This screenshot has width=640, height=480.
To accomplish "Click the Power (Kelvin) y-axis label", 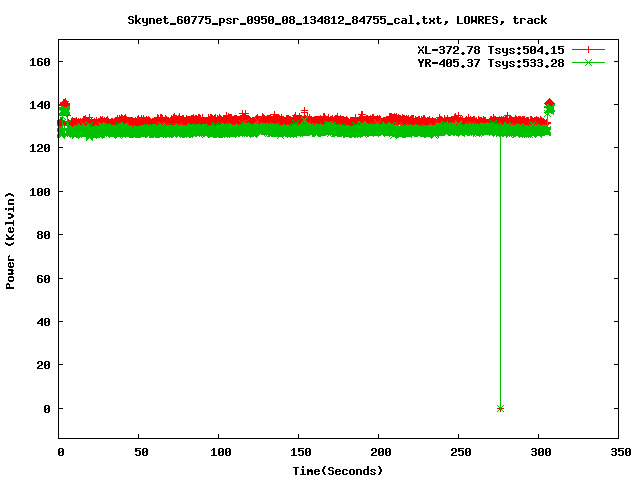I will tap(10, 241).
